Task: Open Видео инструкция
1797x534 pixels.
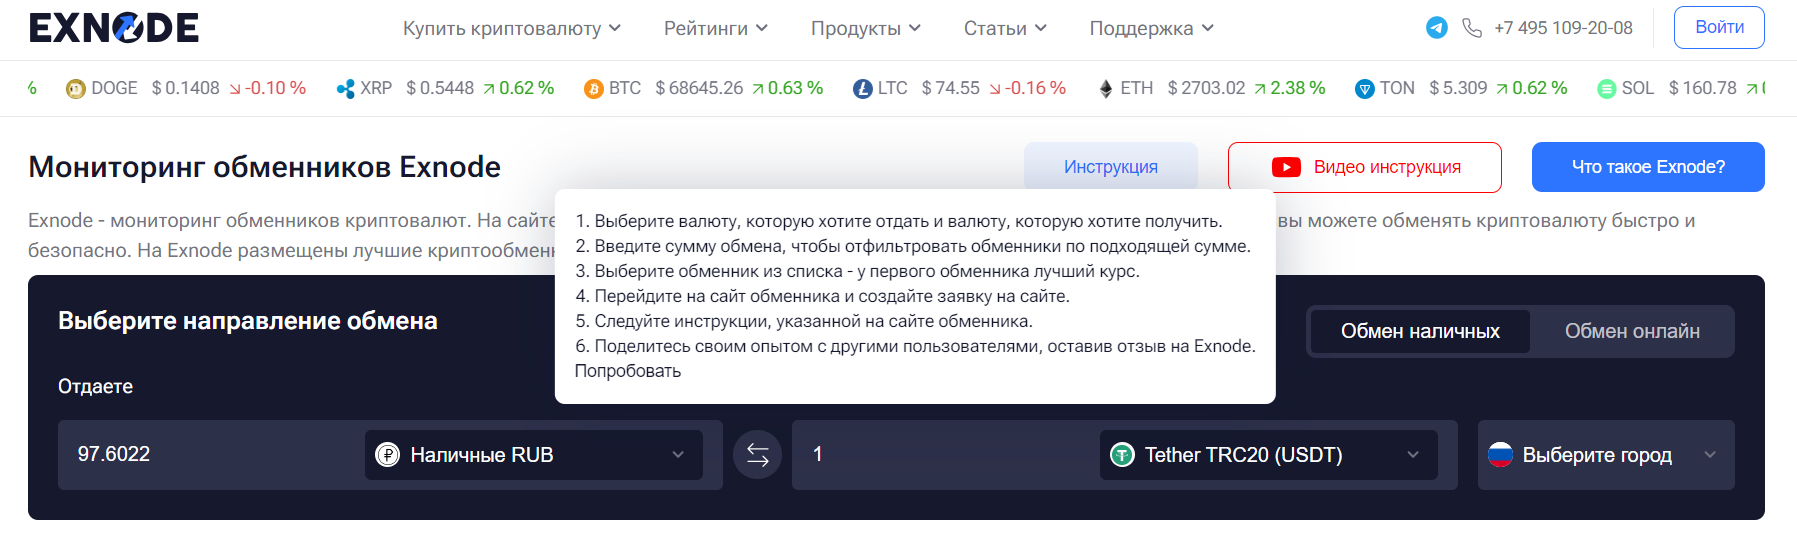Action: (x=1365, y=167)
